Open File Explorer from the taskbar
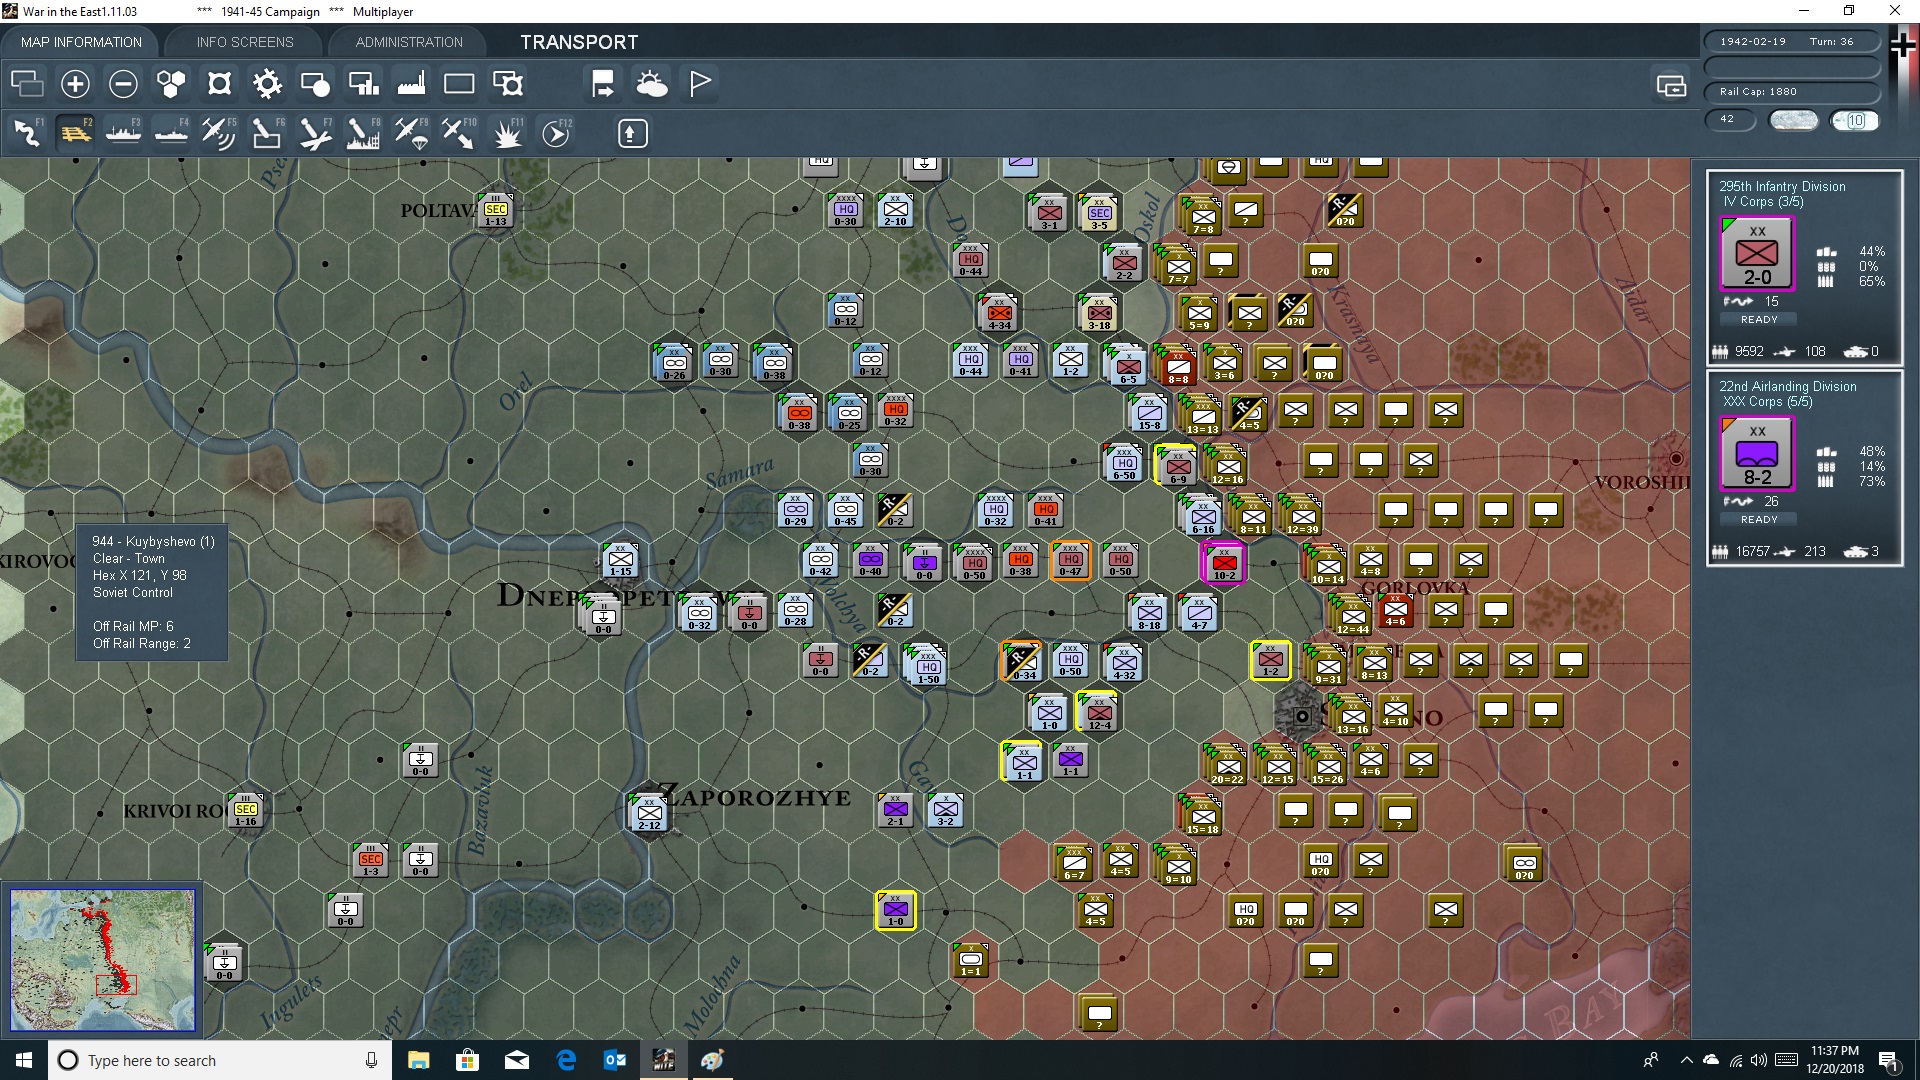Viewport: 1920px width, 1080px height. pyautogui.click(x=418, y=1060)
